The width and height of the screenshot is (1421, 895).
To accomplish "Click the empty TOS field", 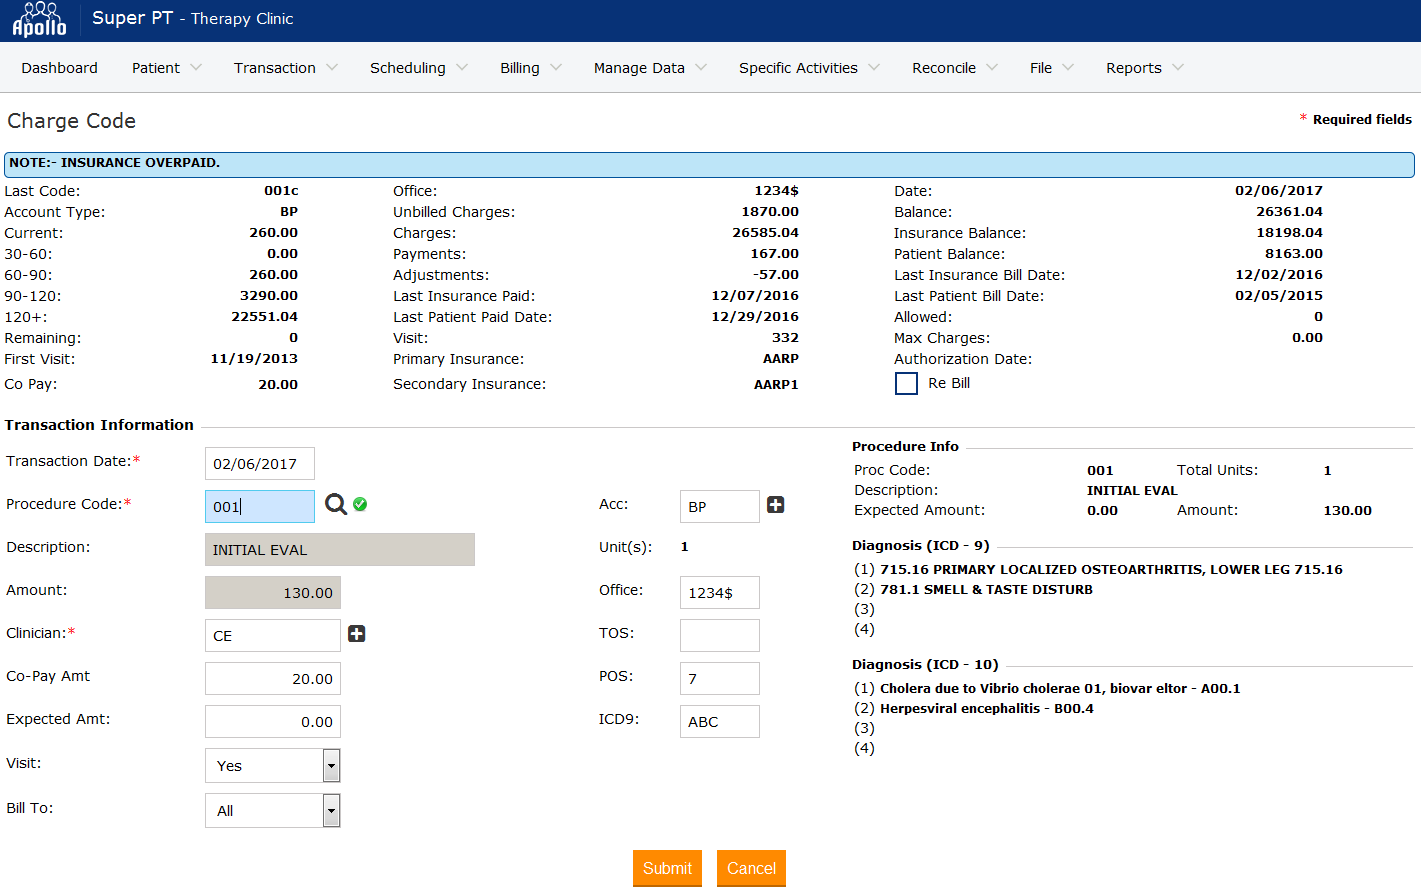I will pos(719,636).
